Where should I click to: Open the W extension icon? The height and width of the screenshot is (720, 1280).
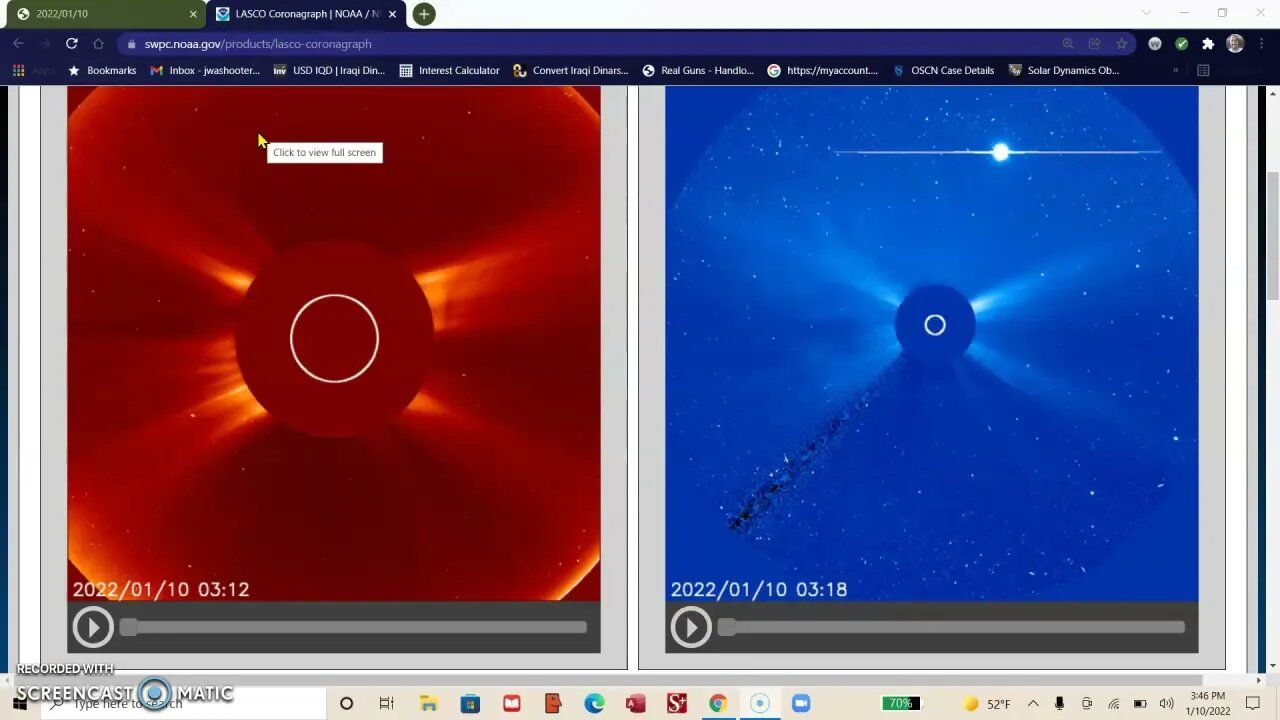(x=1155, y=43)
